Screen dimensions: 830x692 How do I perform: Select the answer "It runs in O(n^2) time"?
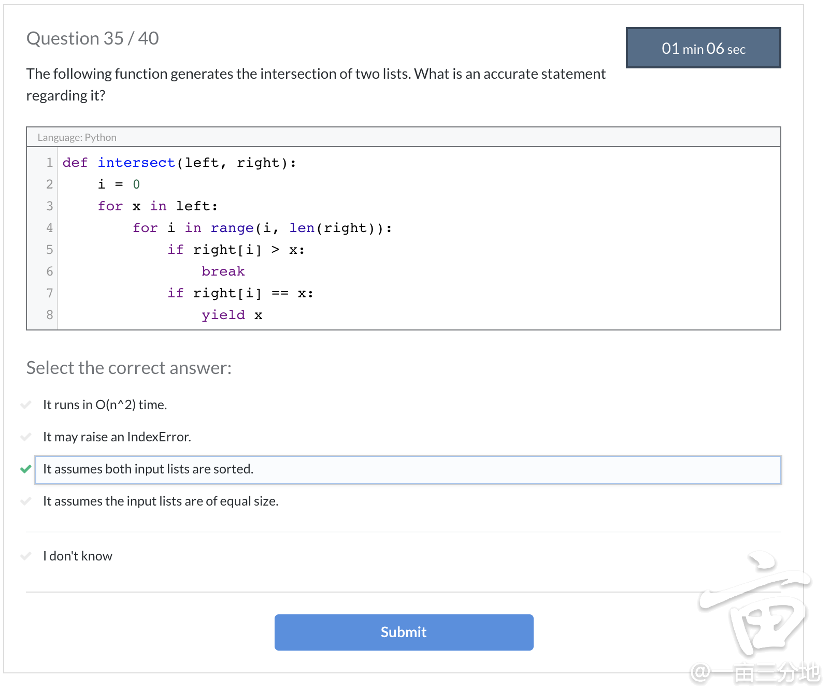pos(104,405)
